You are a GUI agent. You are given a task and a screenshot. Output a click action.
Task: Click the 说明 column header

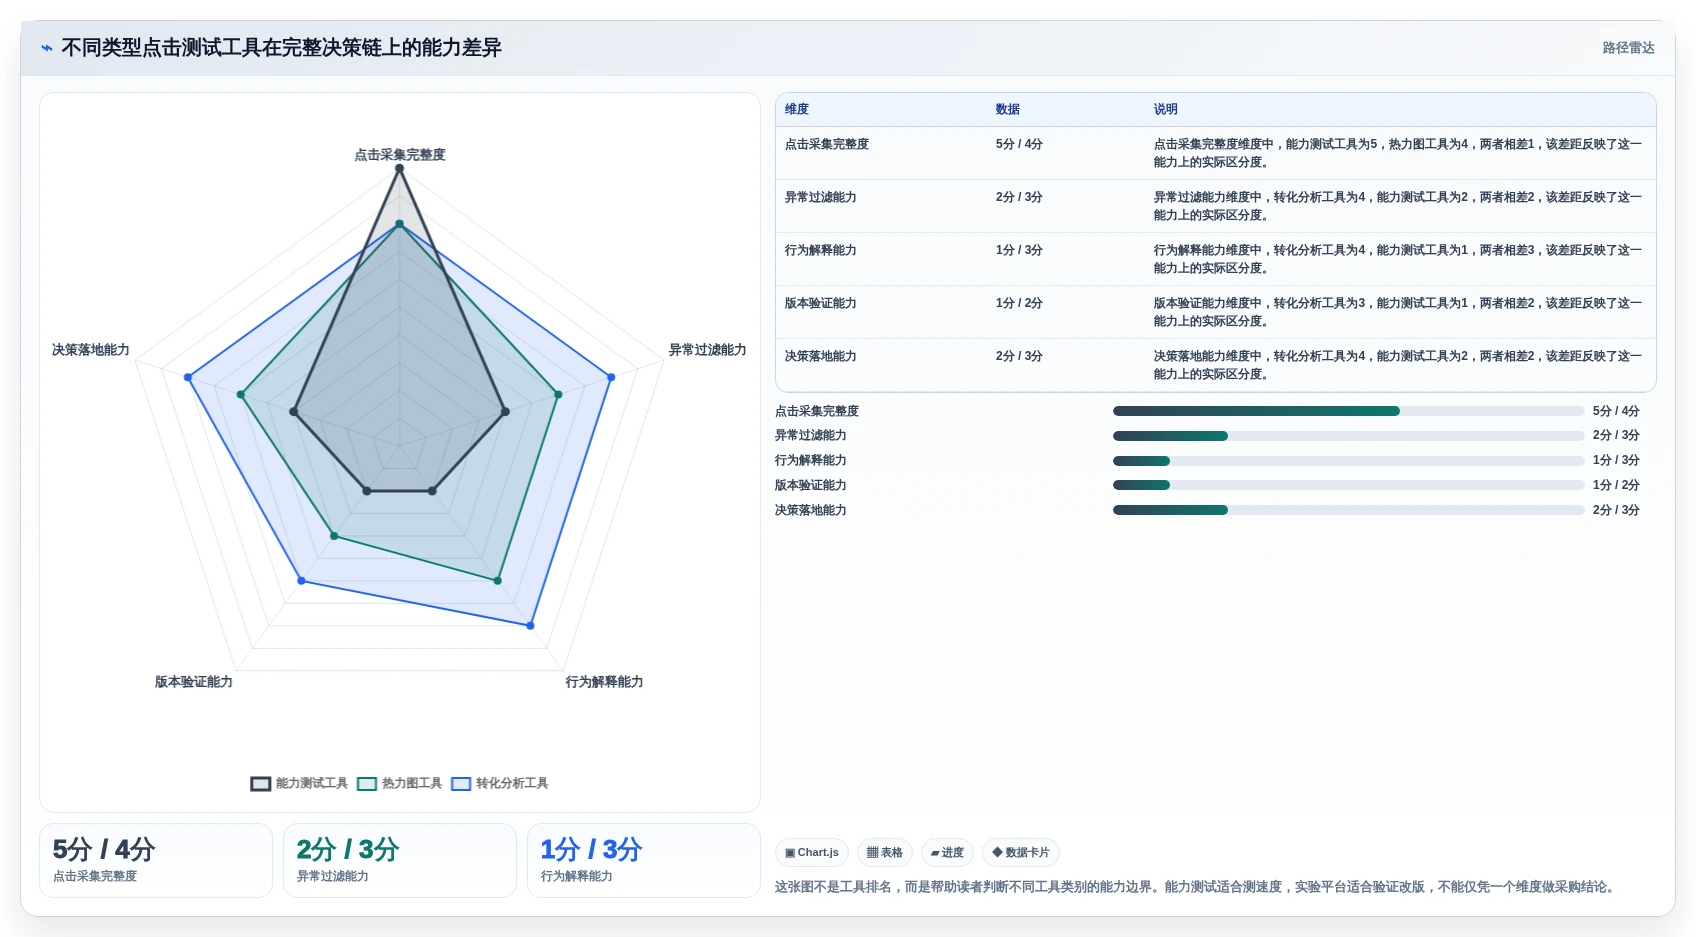1166,109
